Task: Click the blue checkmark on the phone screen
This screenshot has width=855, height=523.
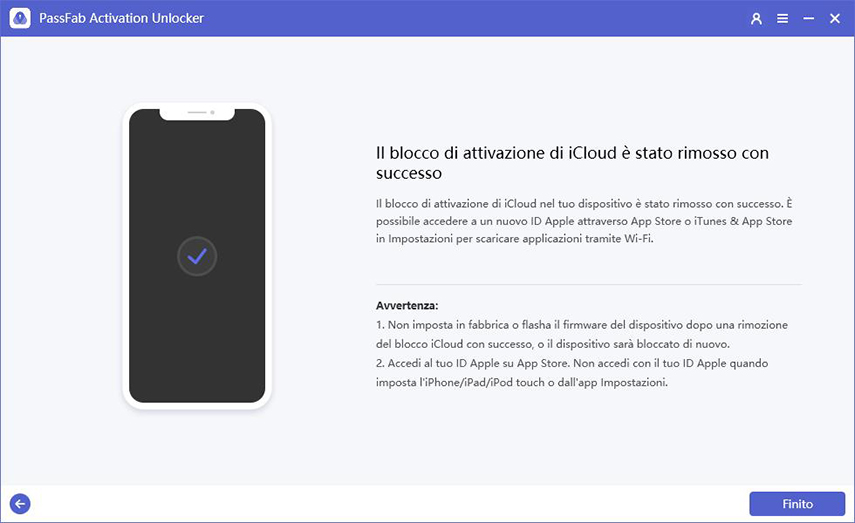Action: [197, 257]
